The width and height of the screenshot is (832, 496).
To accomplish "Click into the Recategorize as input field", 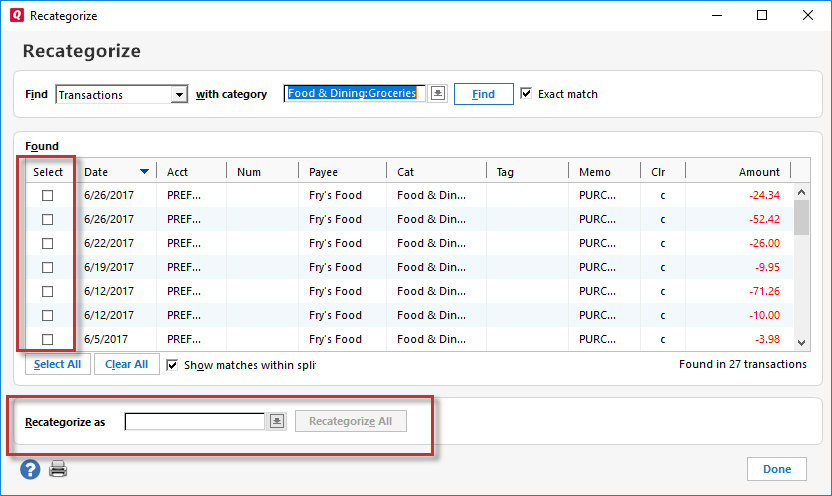I will pos(195,421).
